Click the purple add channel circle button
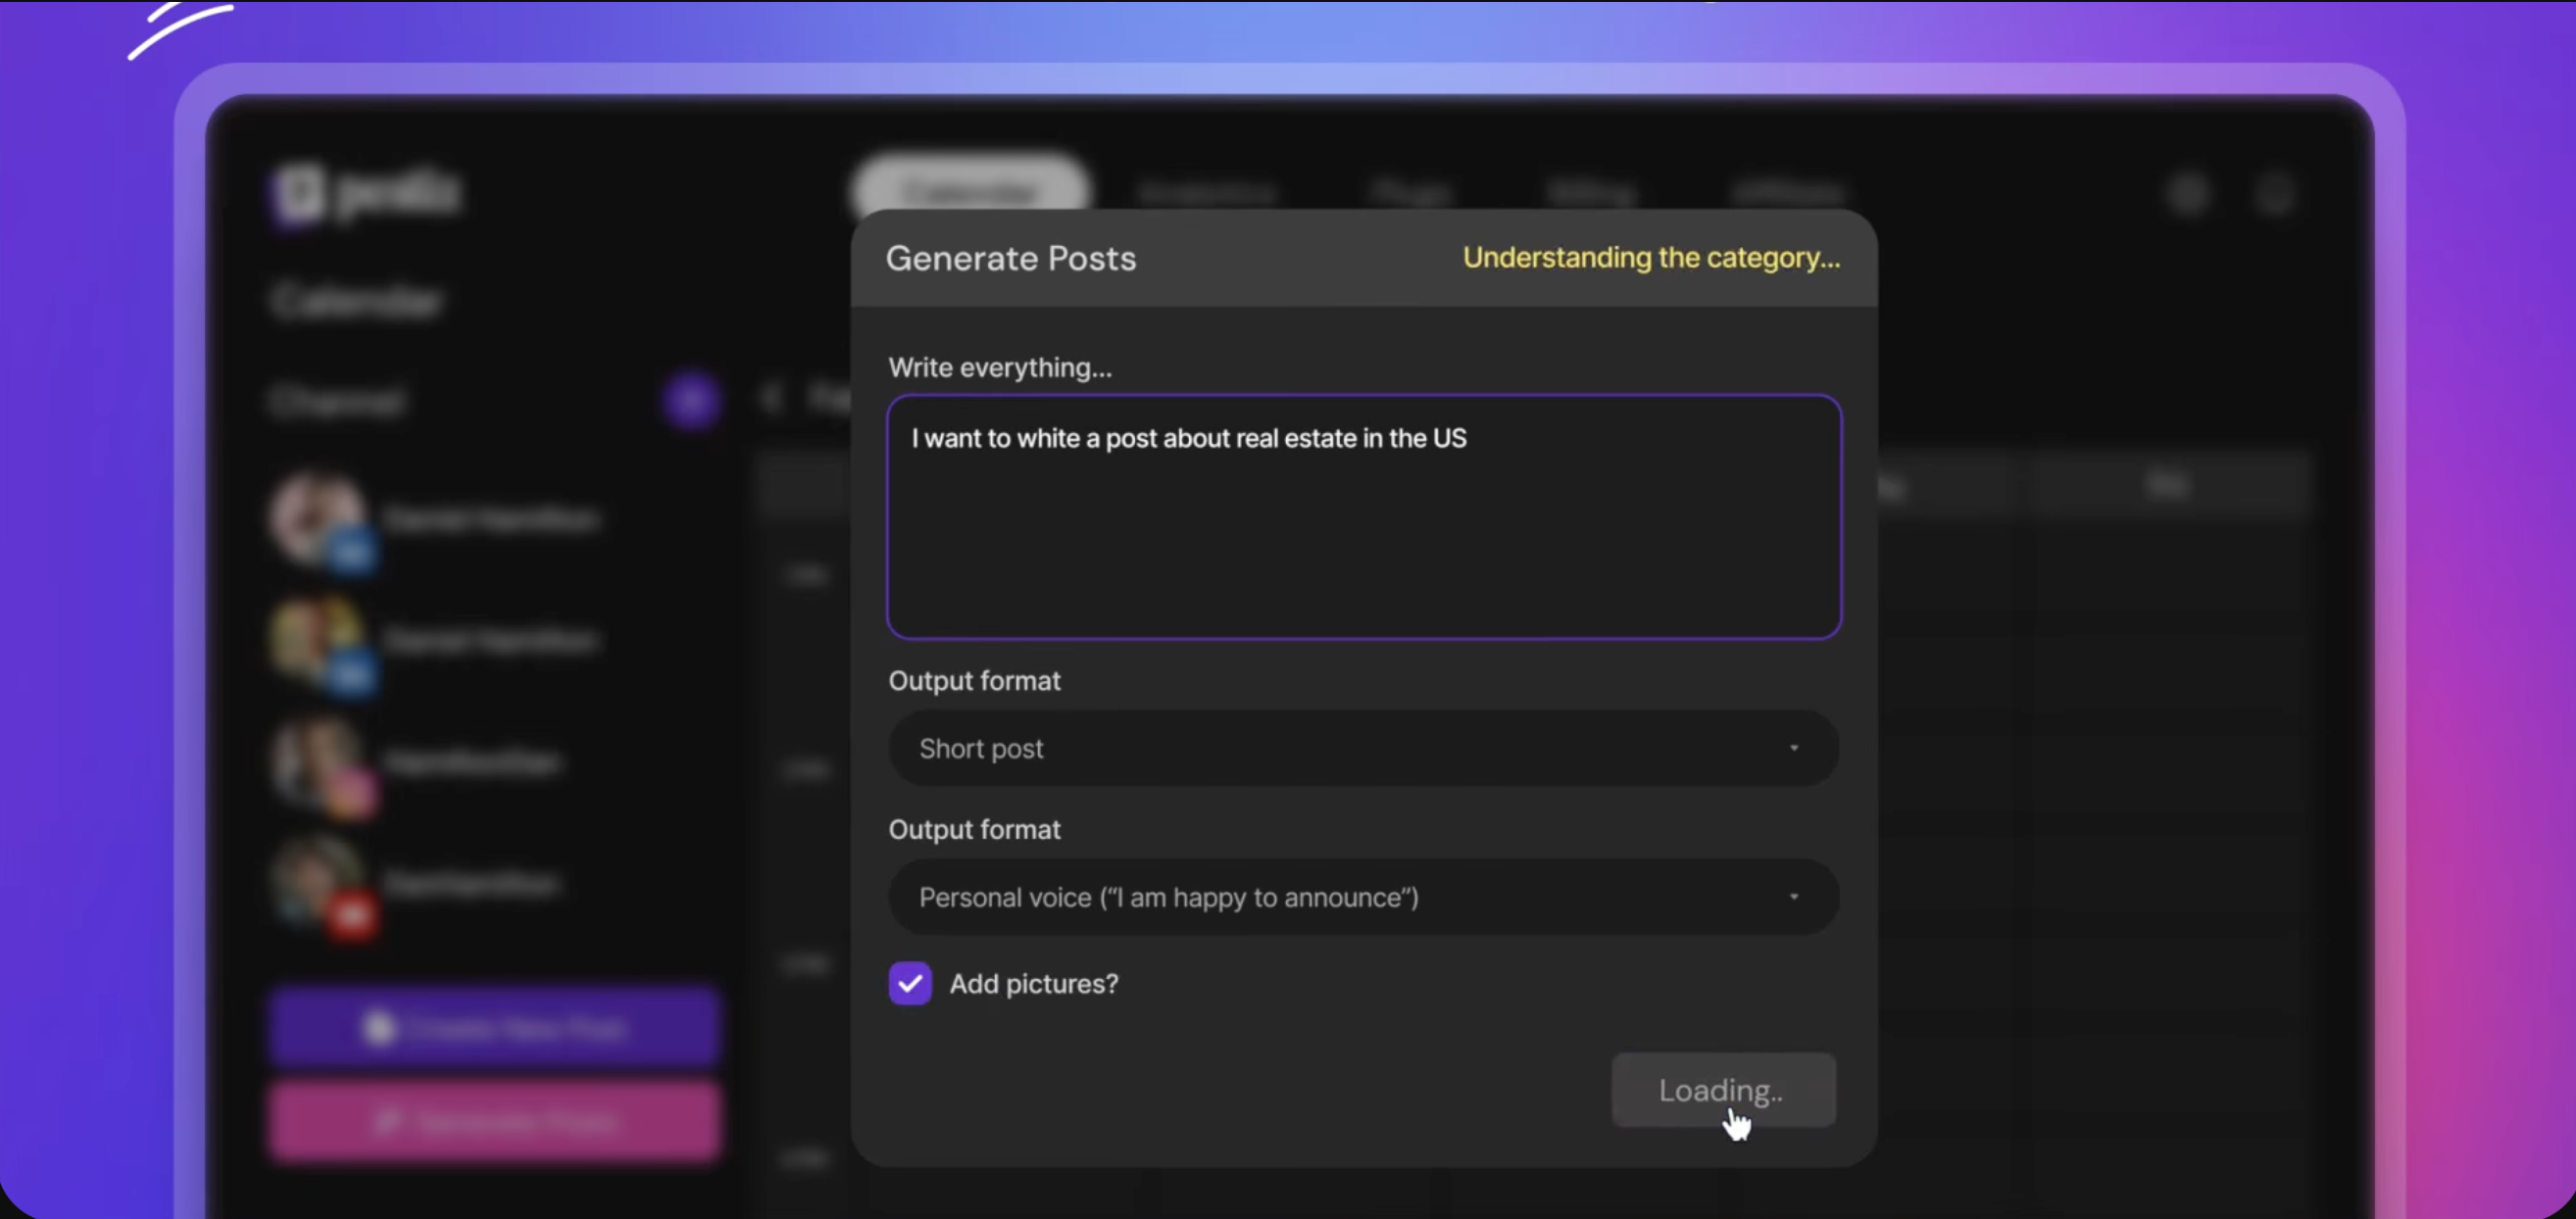The height and width of the screenshot is (1219, 2576). (x=691, y=400)
